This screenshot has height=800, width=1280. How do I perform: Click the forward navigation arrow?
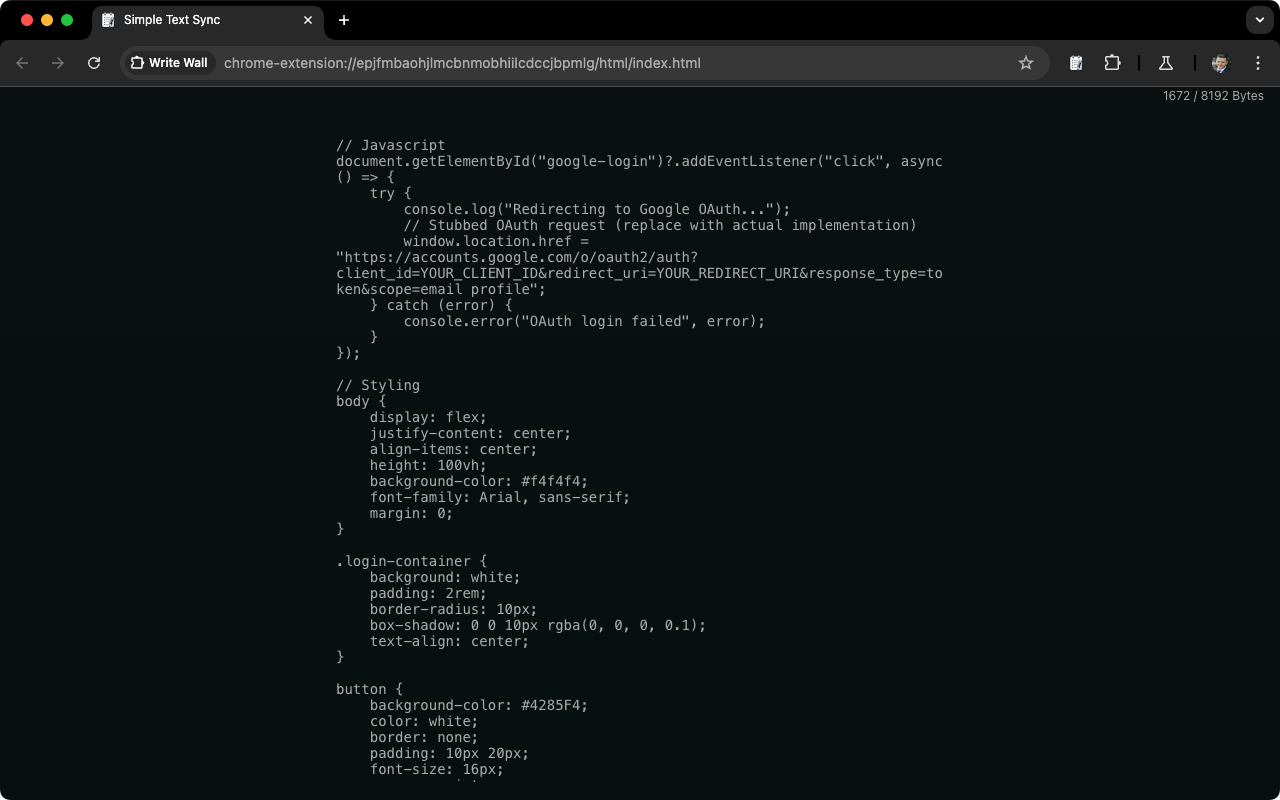[x=58, y=62]
